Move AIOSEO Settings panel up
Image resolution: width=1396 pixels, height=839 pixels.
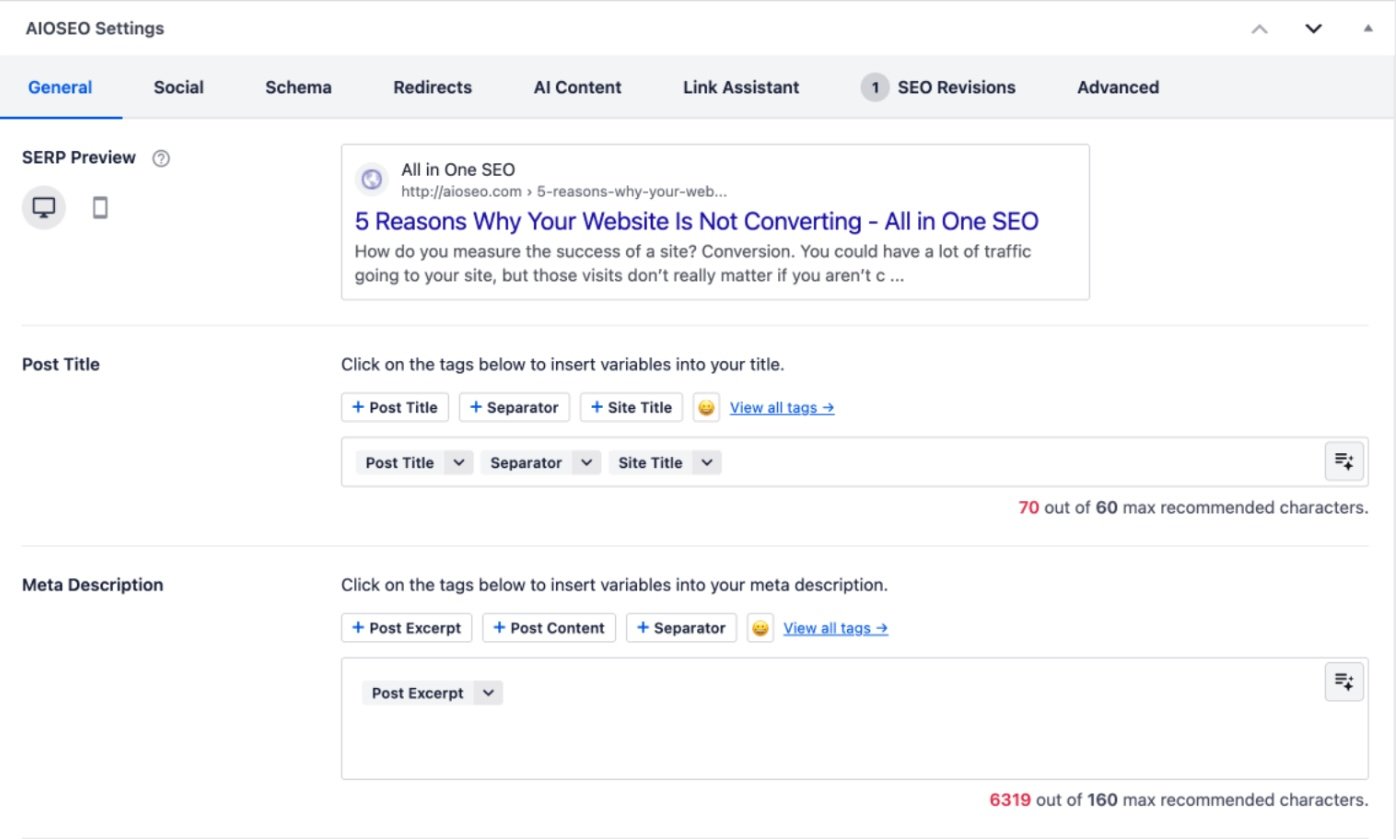coord(1260,29)
